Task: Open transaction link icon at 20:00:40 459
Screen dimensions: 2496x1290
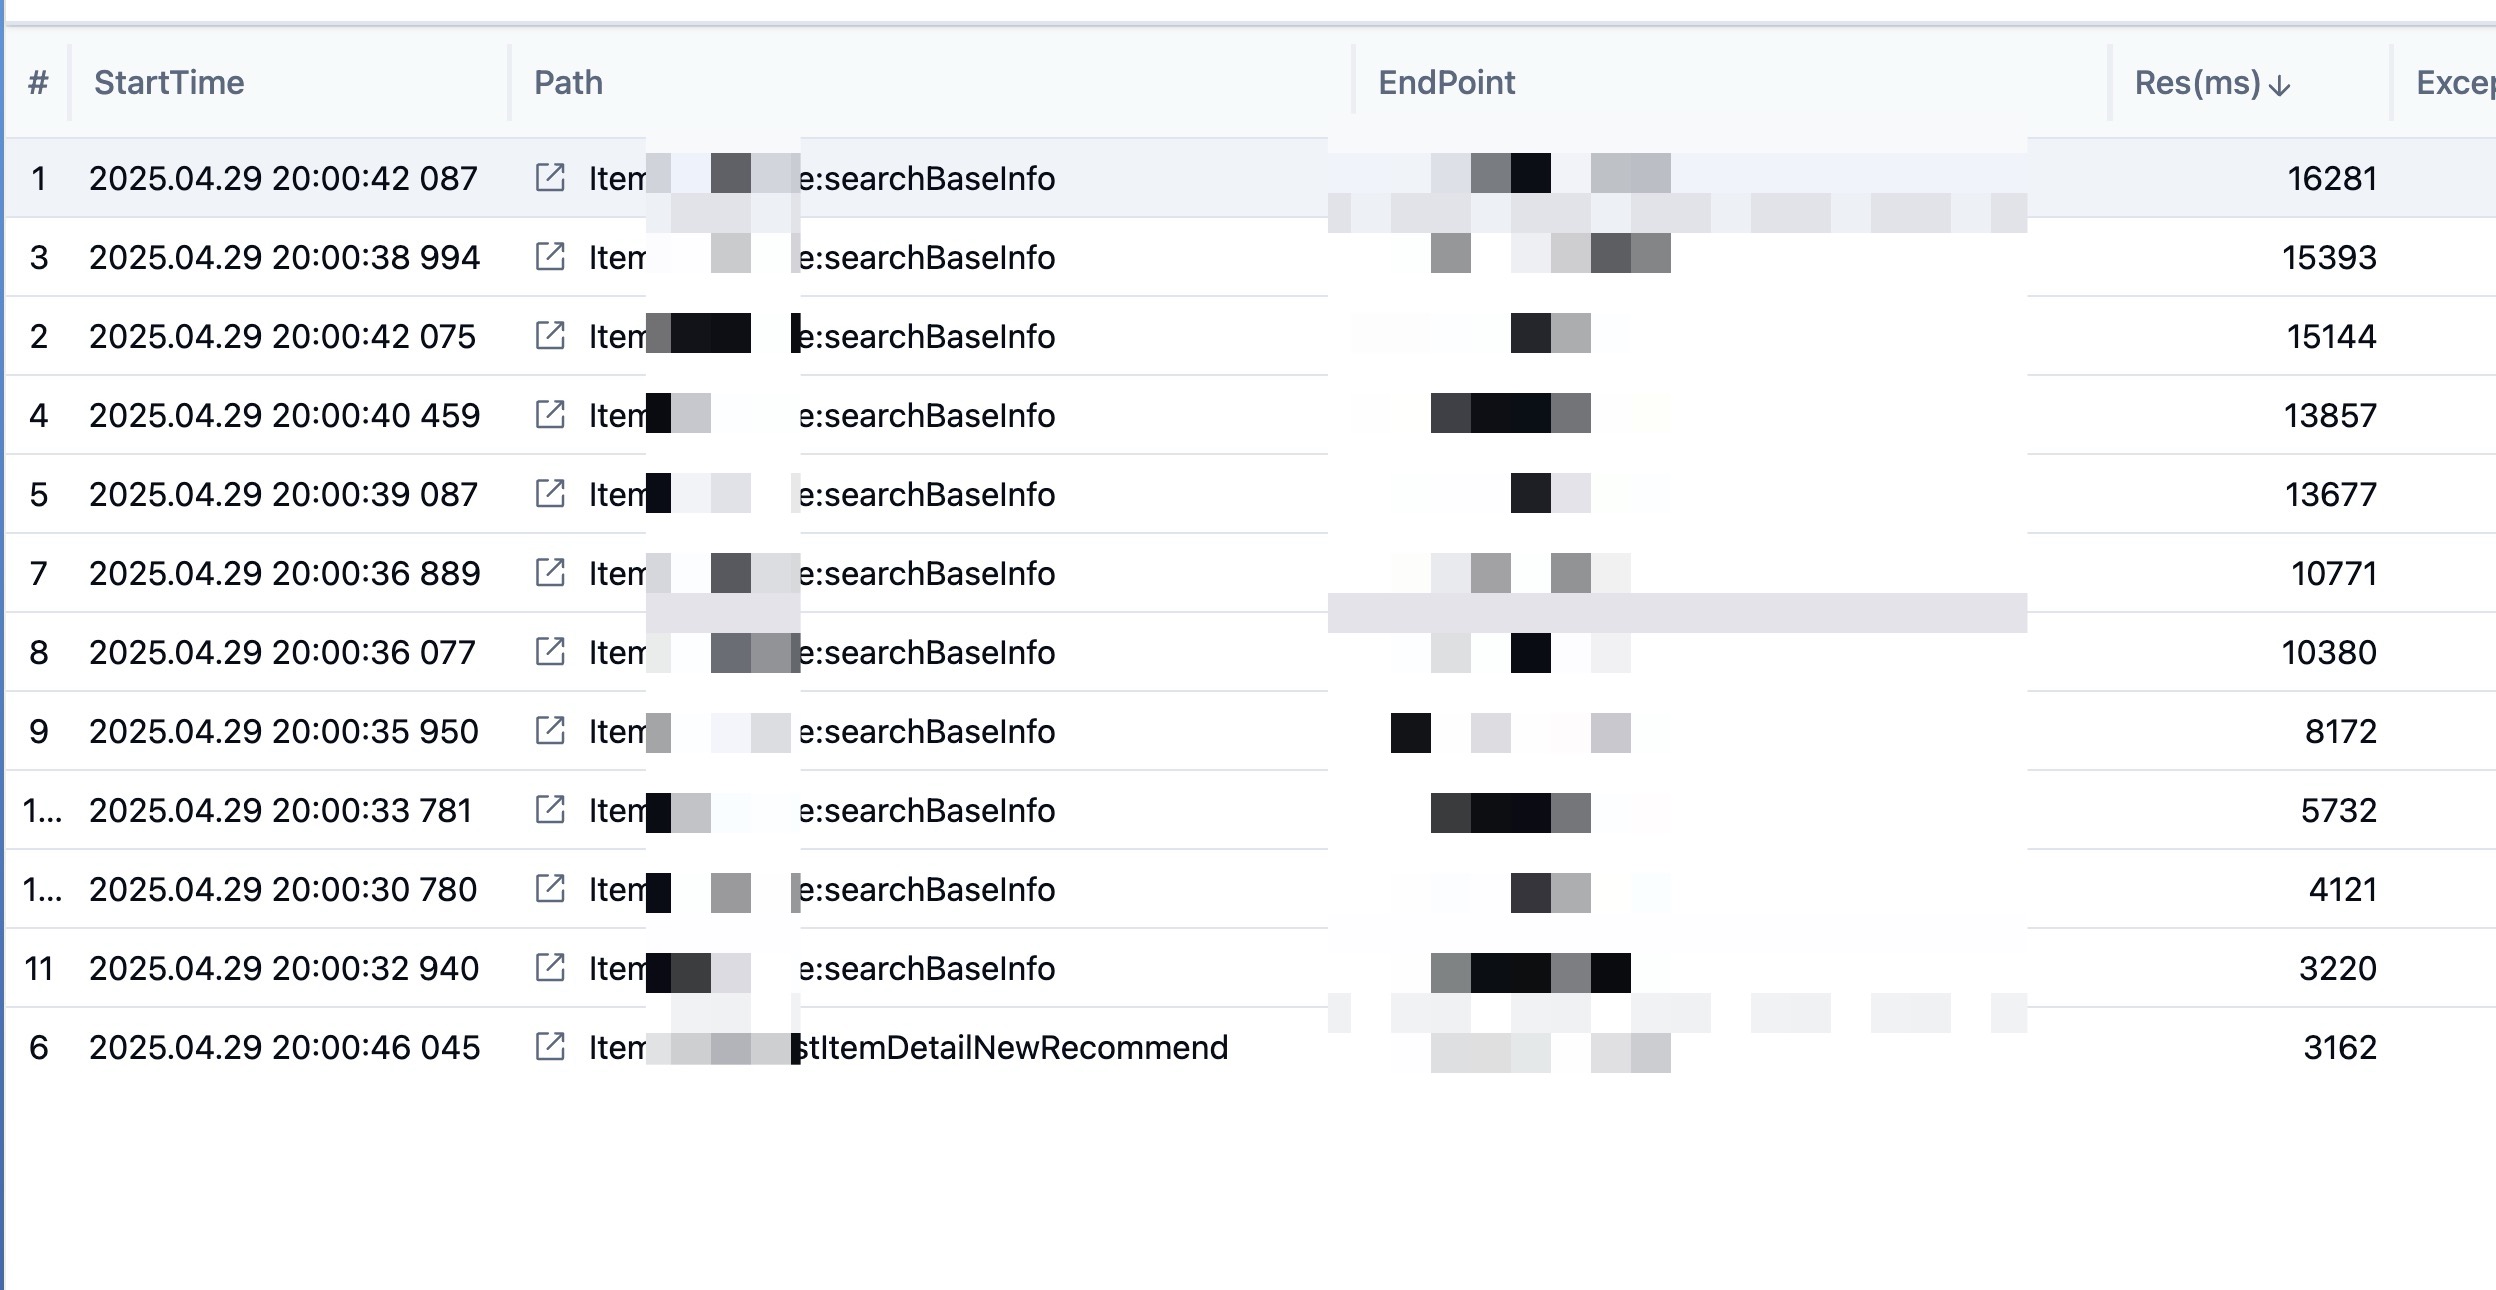Action: 550,415
